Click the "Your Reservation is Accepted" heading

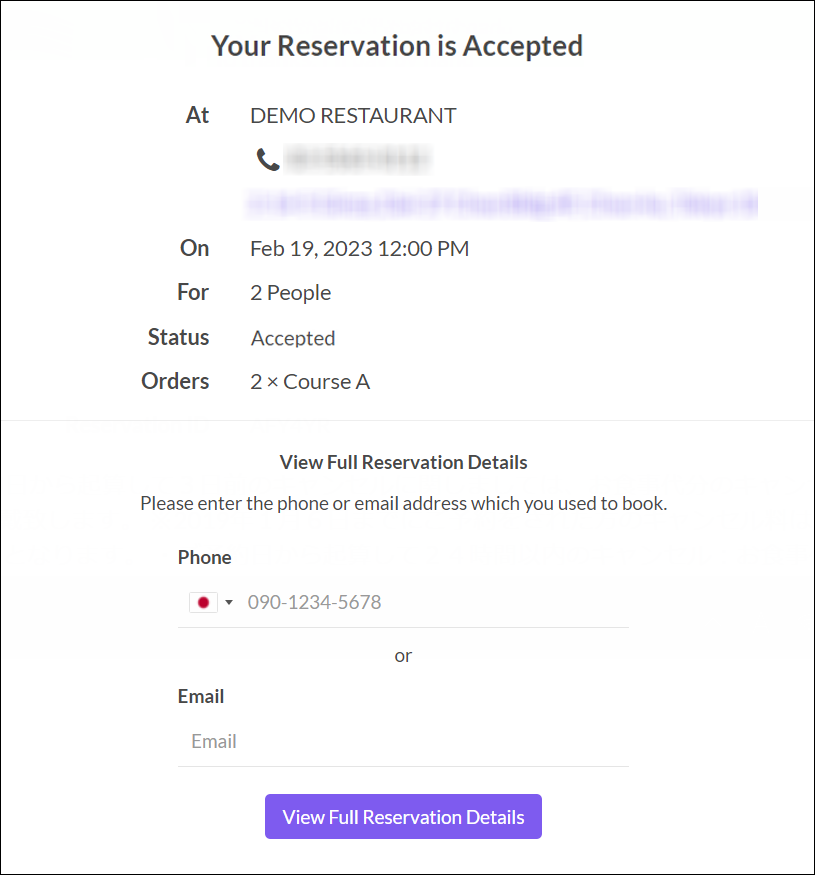point(397,46)
